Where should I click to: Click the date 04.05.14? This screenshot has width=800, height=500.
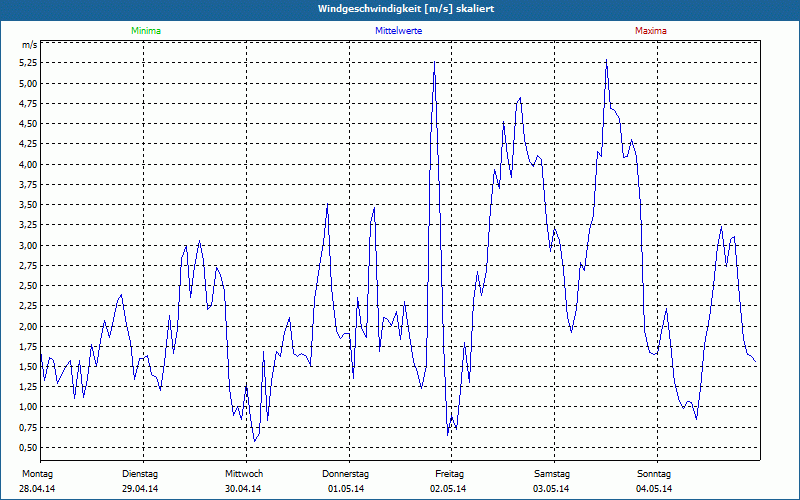pyautogui.click(x=654, y=489)
